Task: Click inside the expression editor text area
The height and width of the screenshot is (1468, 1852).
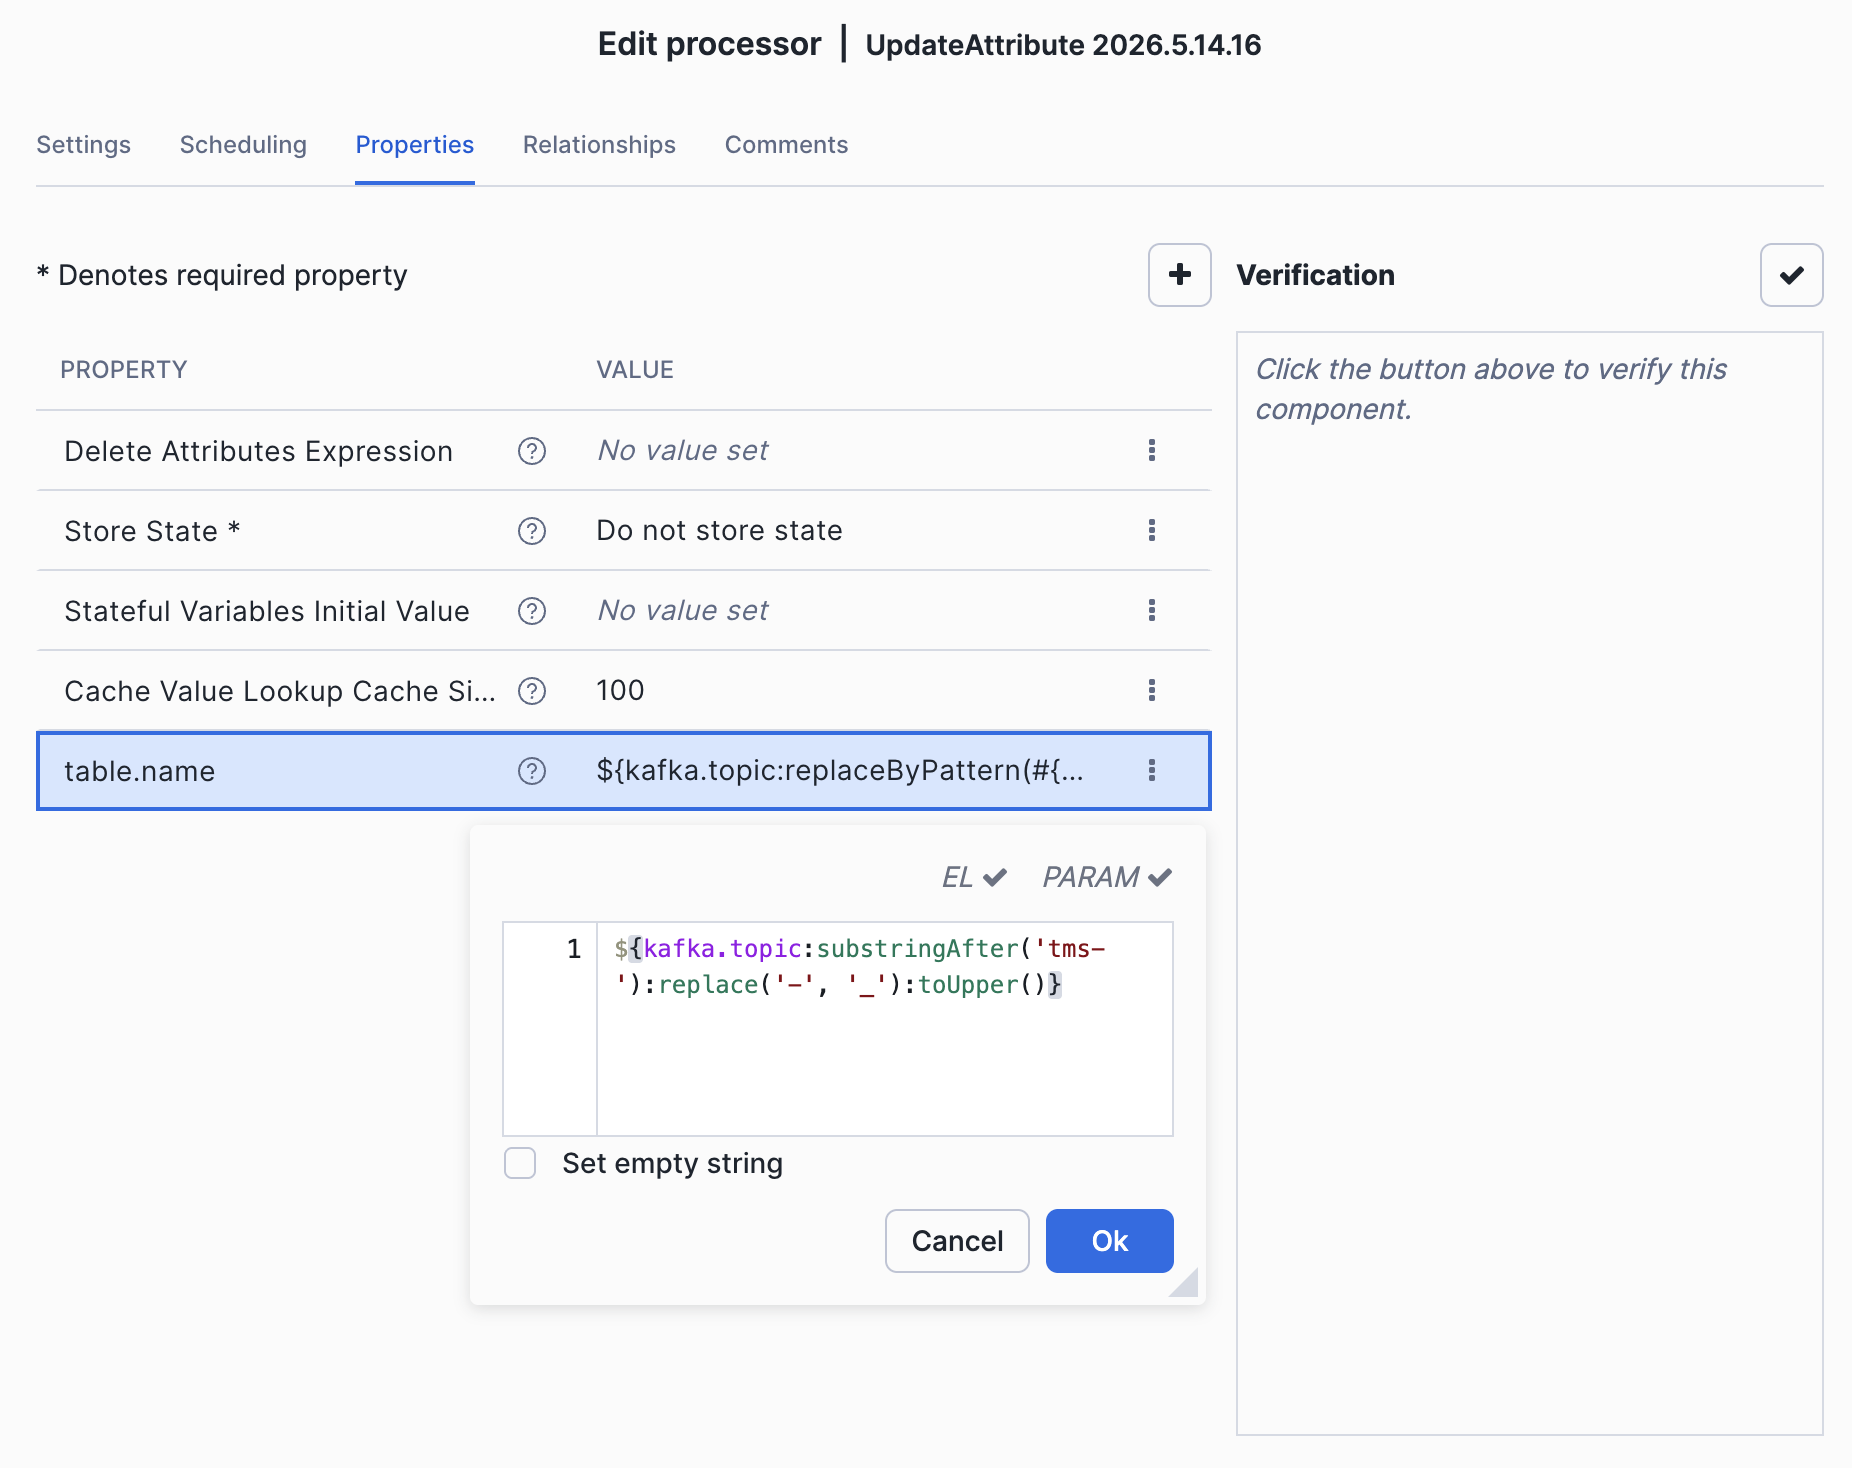Action: point(885,1028)
